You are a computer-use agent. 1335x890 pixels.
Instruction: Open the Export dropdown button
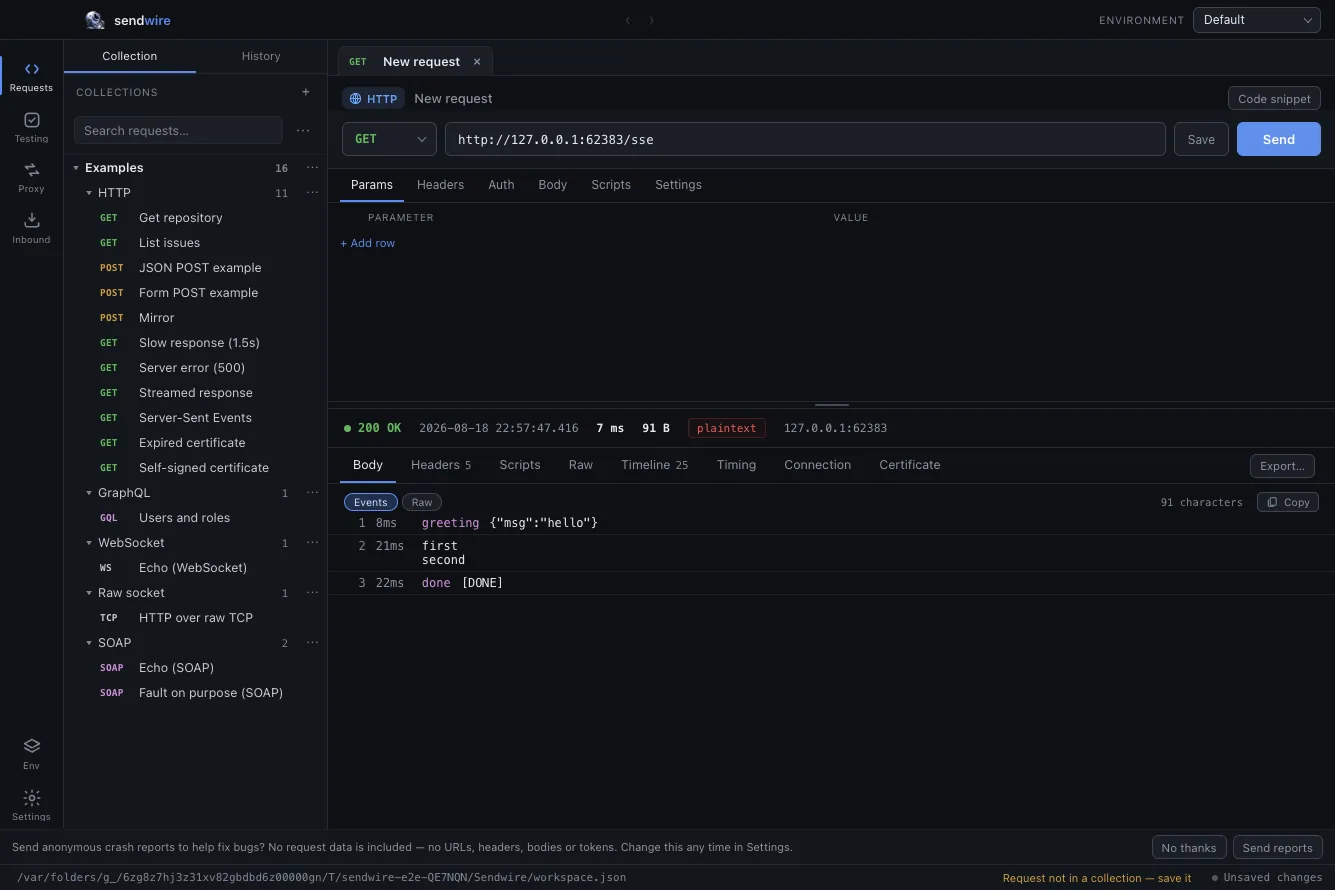(1282, 466)
